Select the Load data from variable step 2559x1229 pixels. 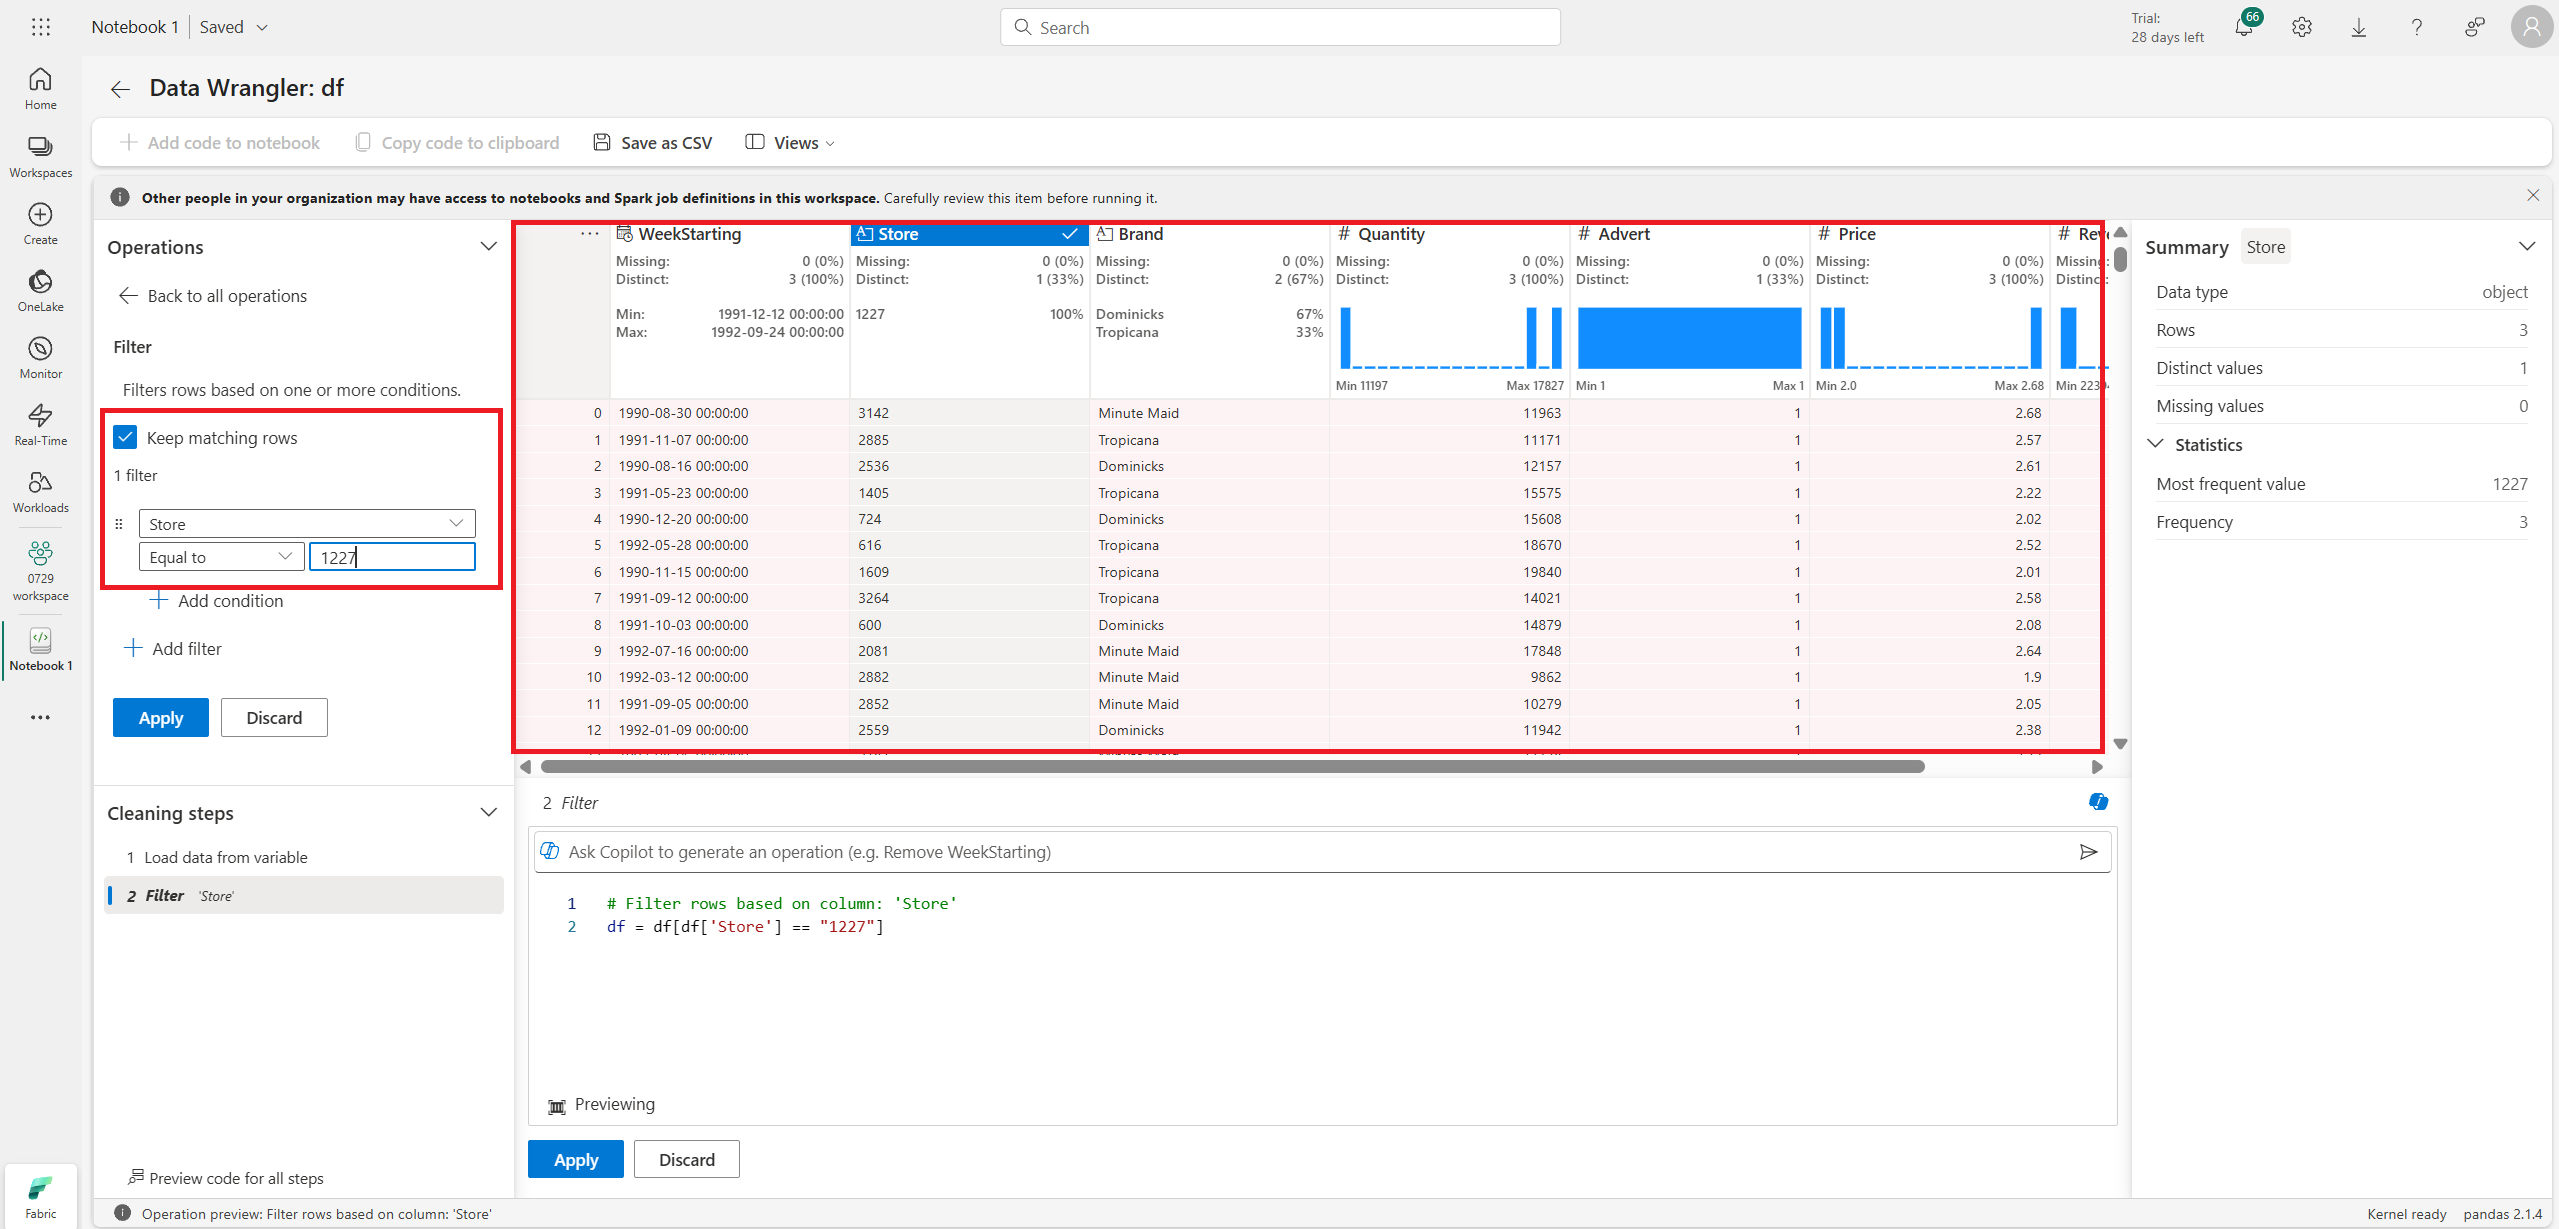pyautogui.click(x=225, y=857)
